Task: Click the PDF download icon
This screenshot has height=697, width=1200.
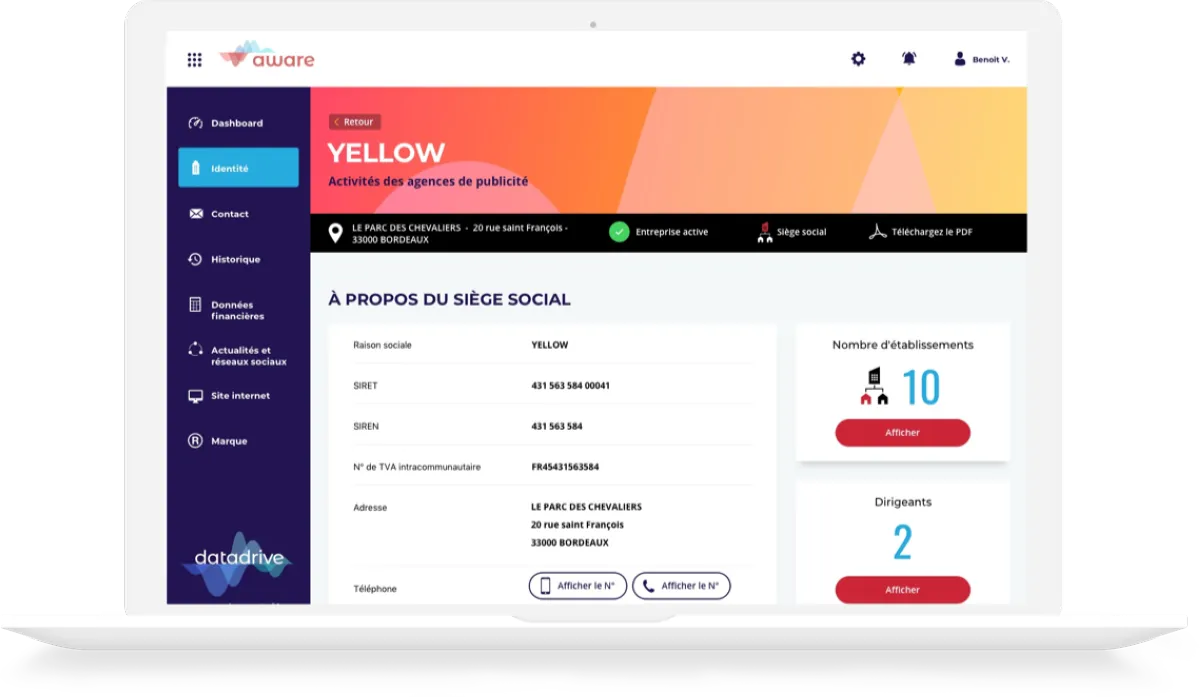Action: click(878, 232)
